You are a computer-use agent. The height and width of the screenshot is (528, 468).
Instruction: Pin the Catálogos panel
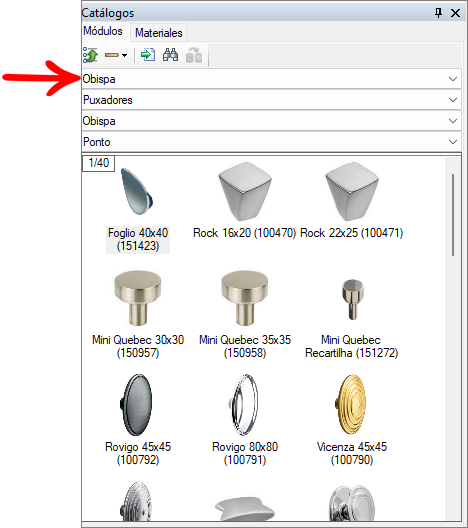pos(438,13)
